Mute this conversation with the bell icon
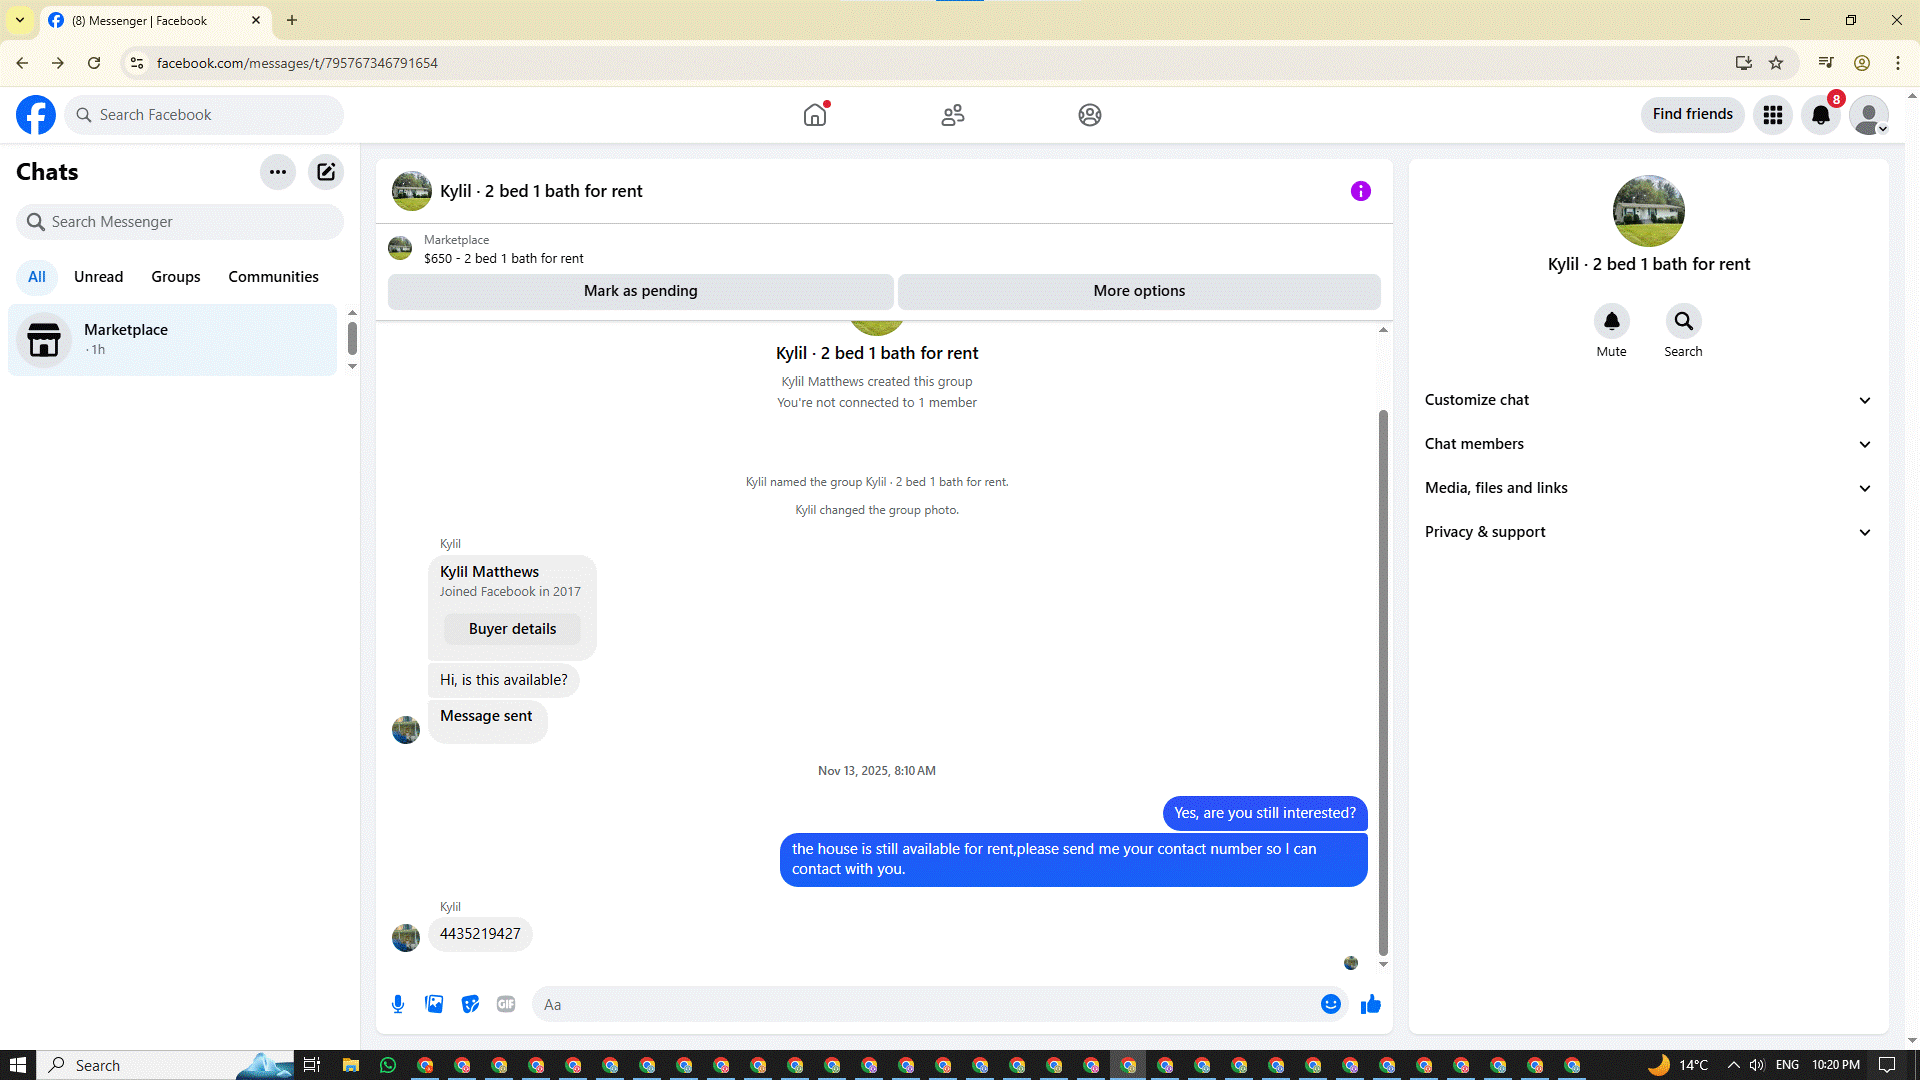This screenshot has width=1920, height=1080. [x=1612, y=321]
